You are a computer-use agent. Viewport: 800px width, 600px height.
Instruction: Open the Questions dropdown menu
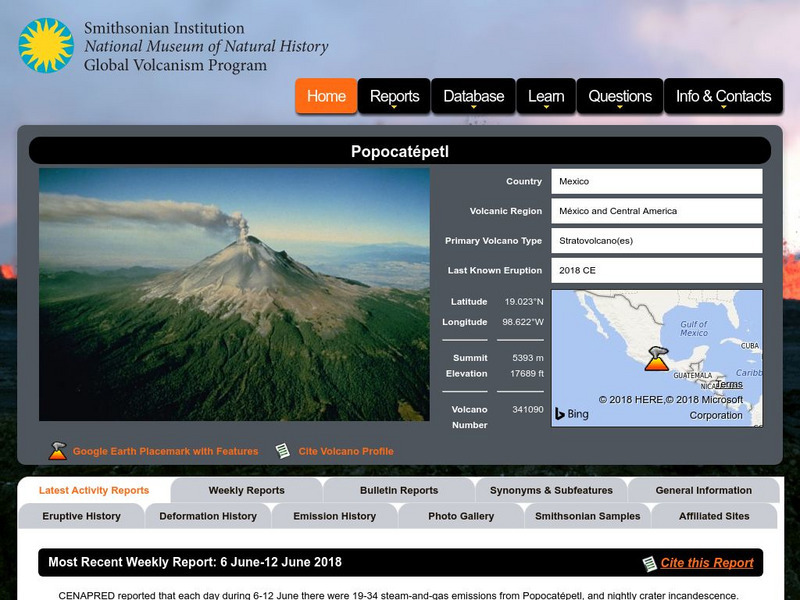(x=618, y=96)
